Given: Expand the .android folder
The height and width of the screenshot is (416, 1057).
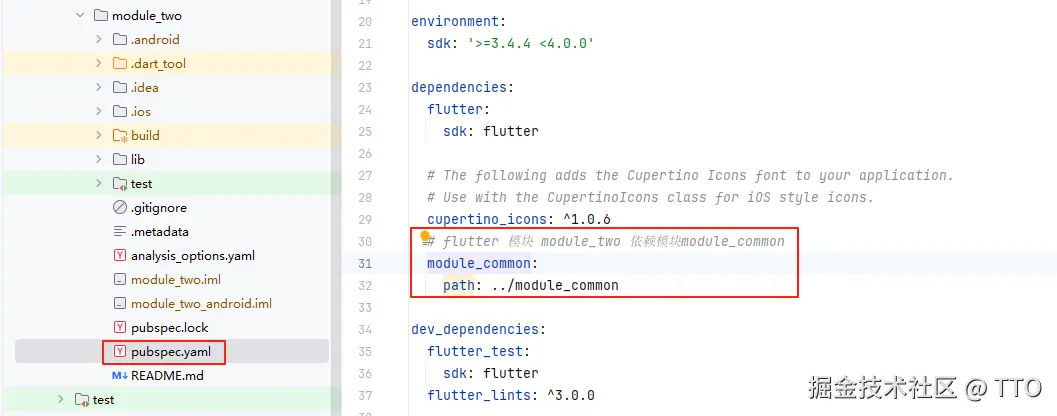Looking at the screenshot, I should [x=98, y=40].
